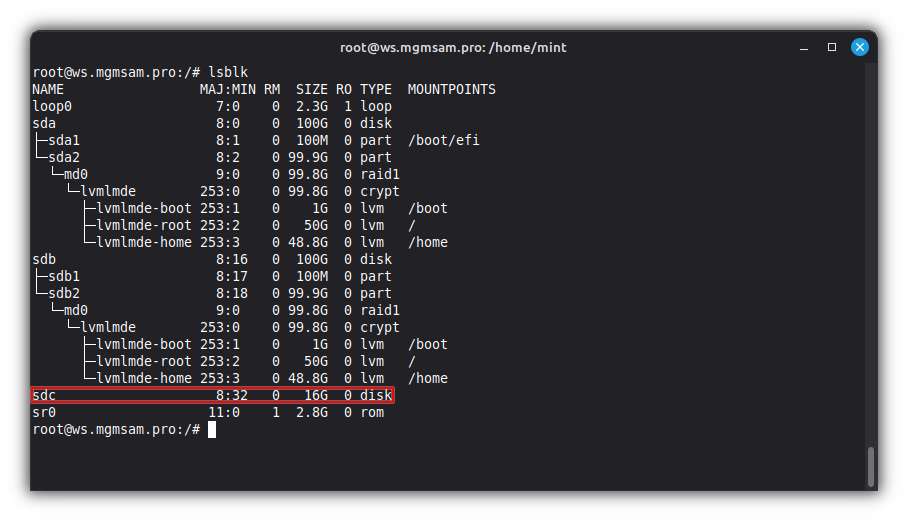Click the loop0 device name
The image size is (908, 521).
(x=52, y=106)
